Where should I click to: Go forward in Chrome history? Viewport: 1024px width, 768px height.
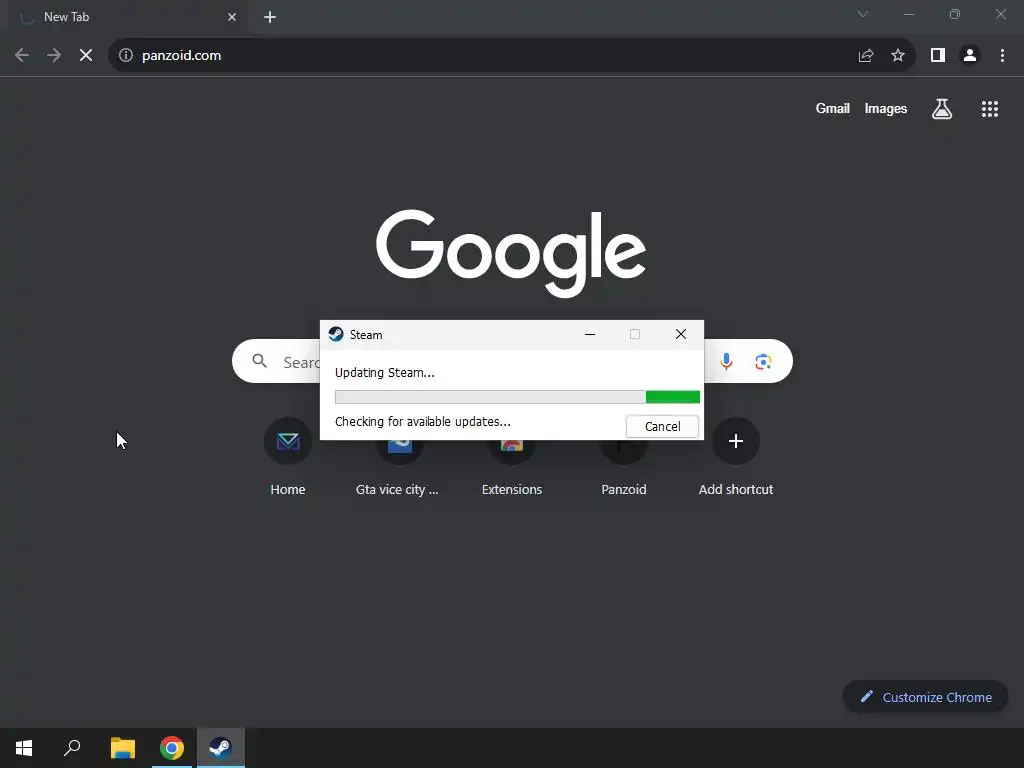click(x=54, y=56)
